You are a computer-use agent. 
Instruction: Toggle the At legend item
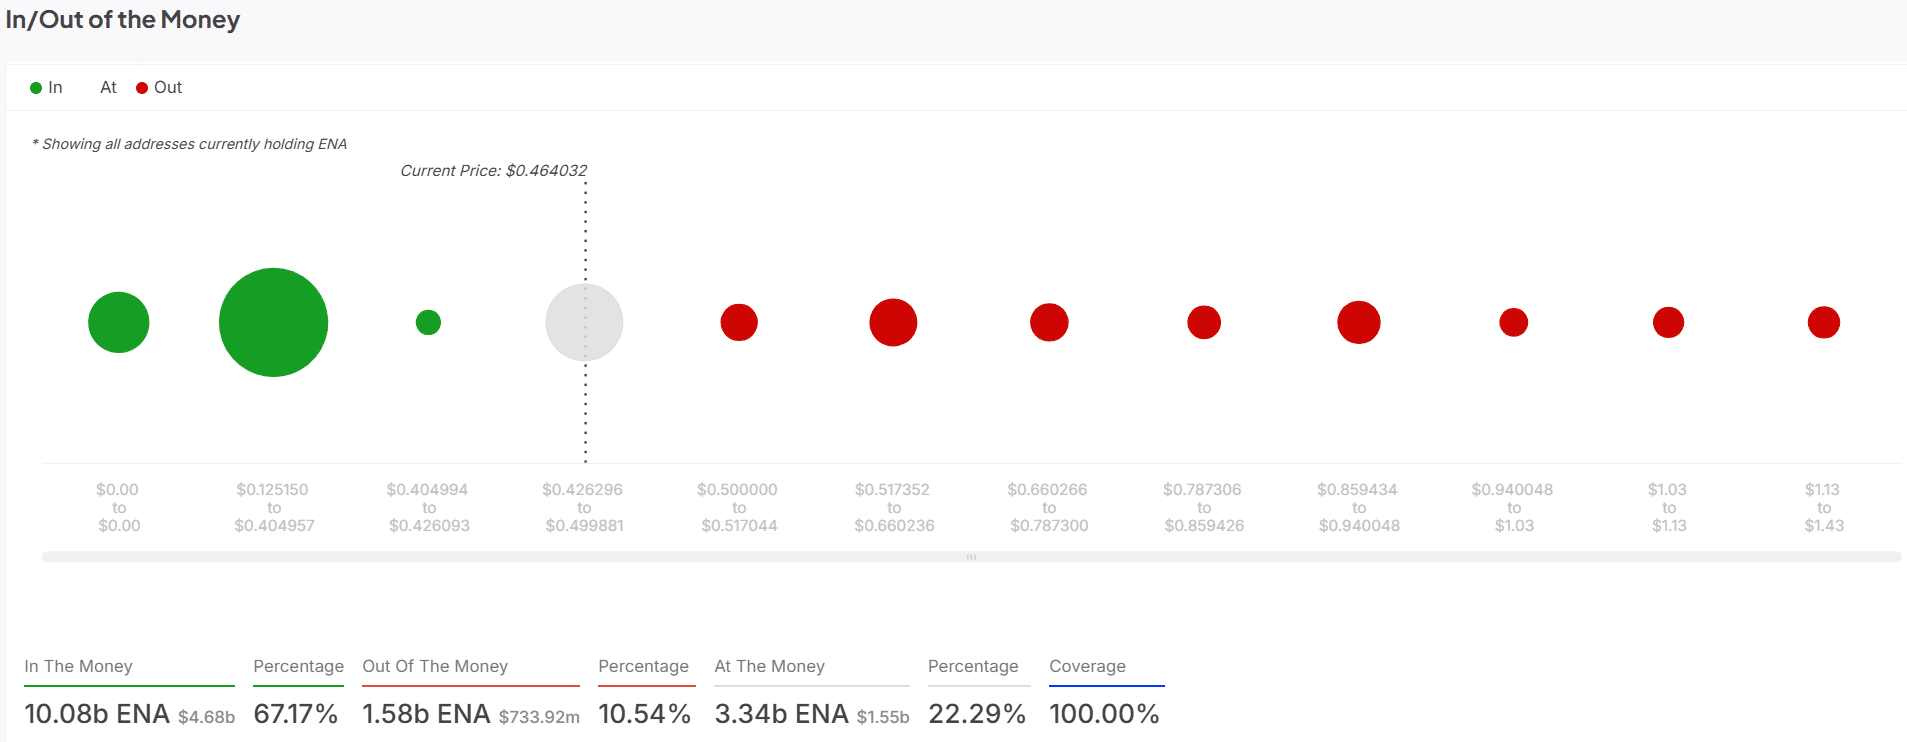coord(108,88)
